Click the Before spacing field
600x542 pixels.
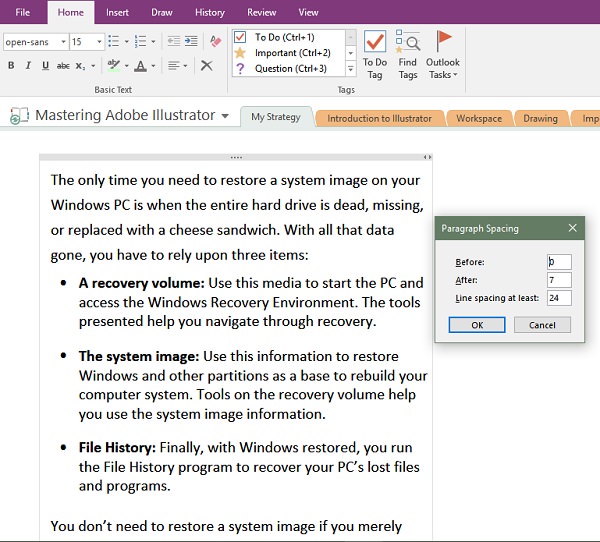(x=559, y=262)
